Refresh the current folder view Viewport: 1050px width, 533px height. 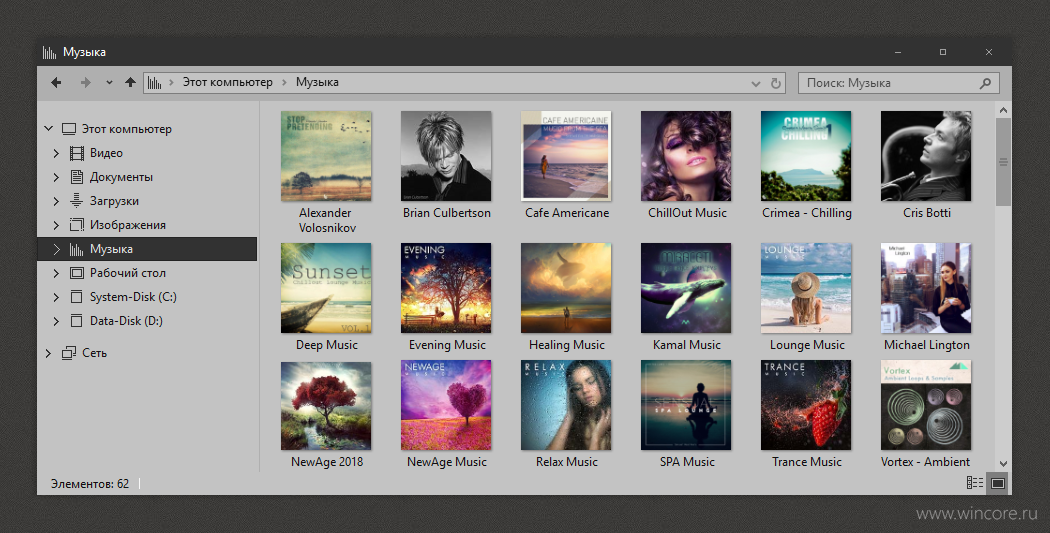(x=775, y=84)
